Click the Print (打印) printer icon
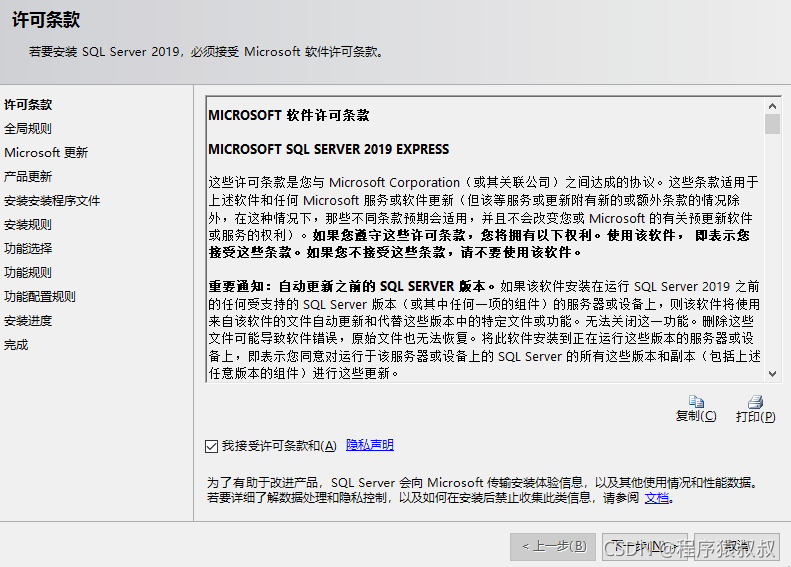 pyautogui.click(x=755, y=402)
